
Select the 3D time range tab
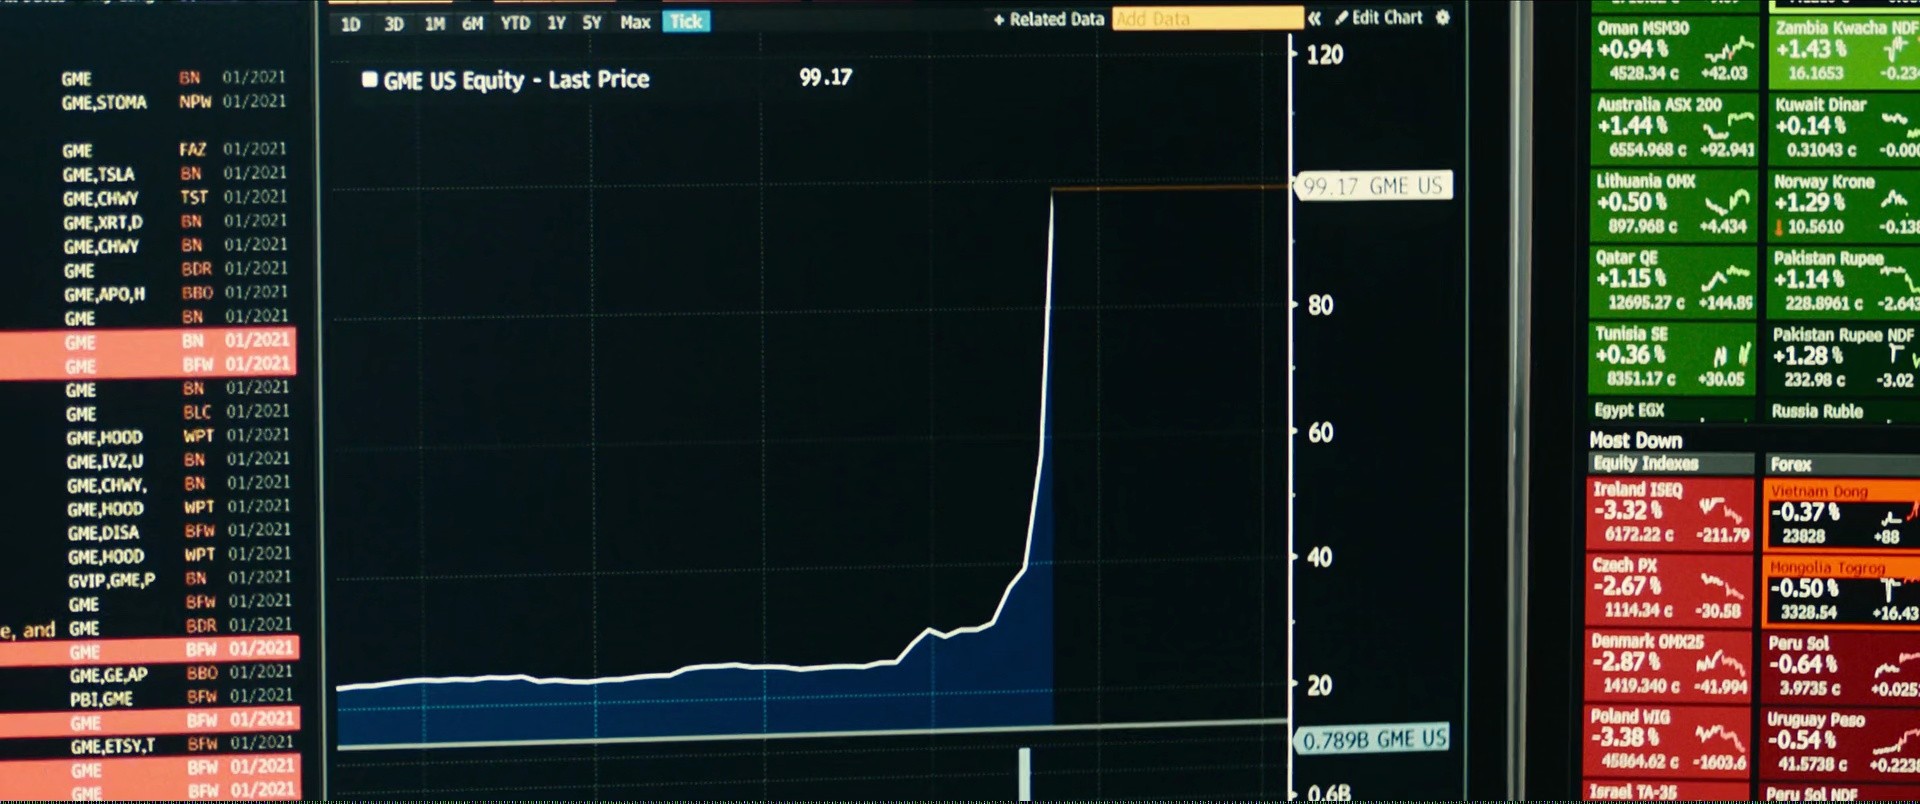pos(394,24)
